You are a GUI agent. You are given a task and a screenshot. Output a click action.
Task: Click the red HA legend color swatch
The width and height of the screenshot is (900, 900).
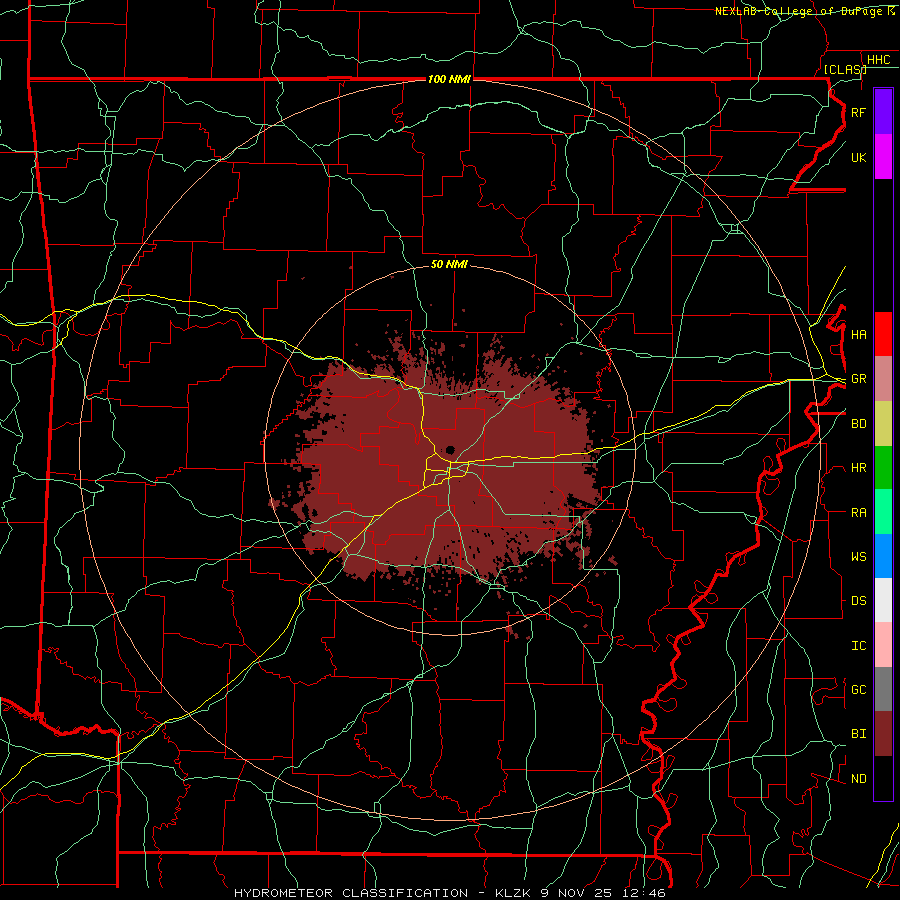click(883, 334)
